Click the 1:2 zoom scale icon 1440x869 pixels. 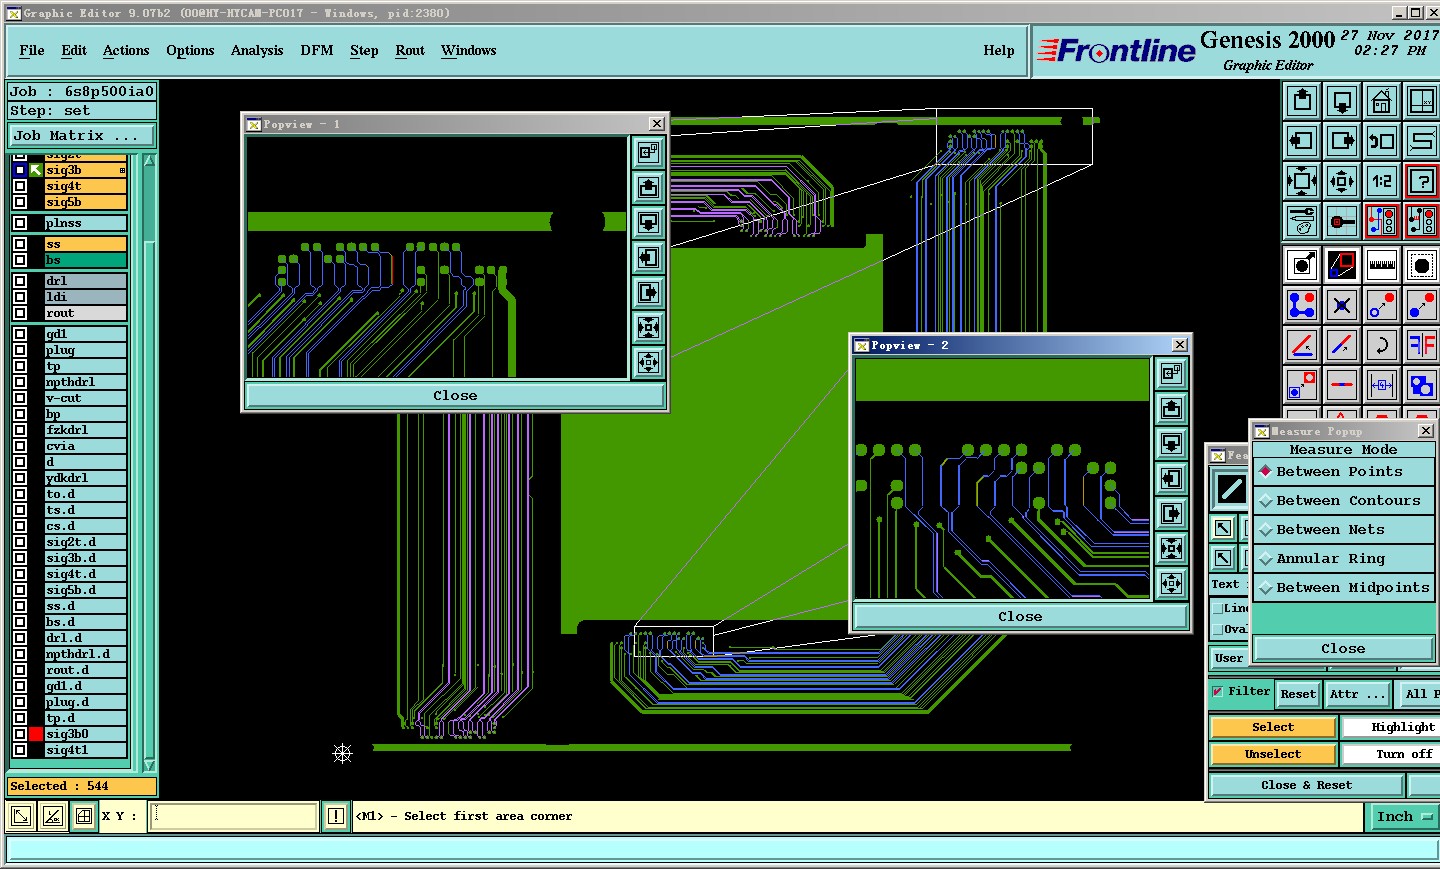[x=1382, y=181]
